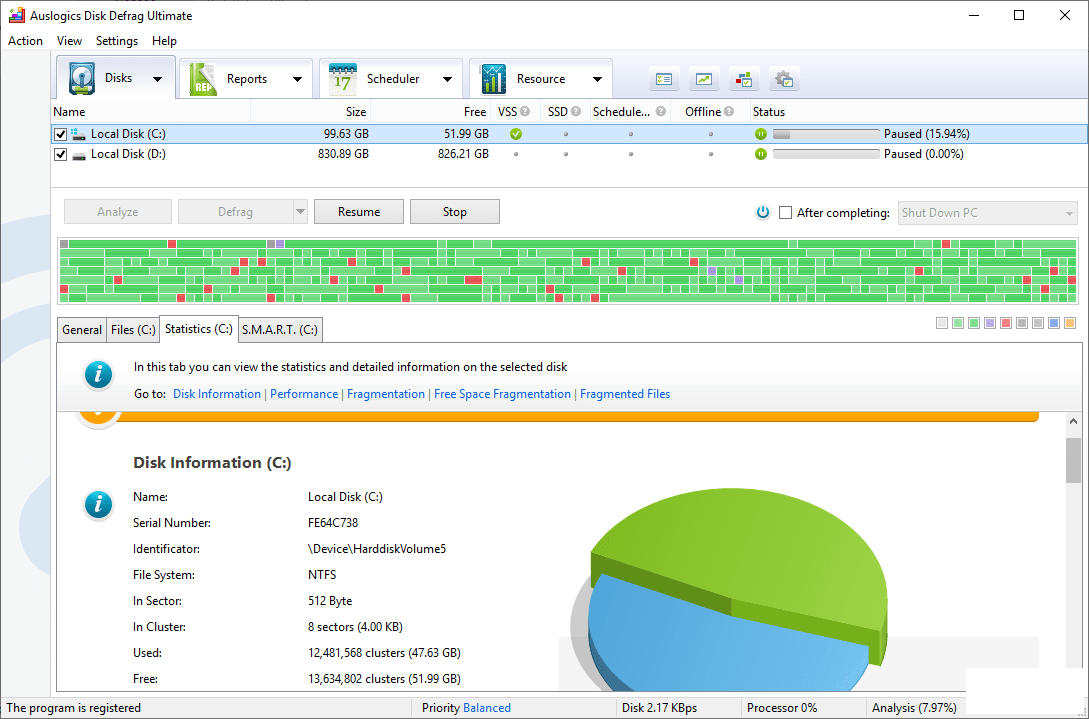
Task: Click the Reports green notebook icon
Action: coord(203,79)
